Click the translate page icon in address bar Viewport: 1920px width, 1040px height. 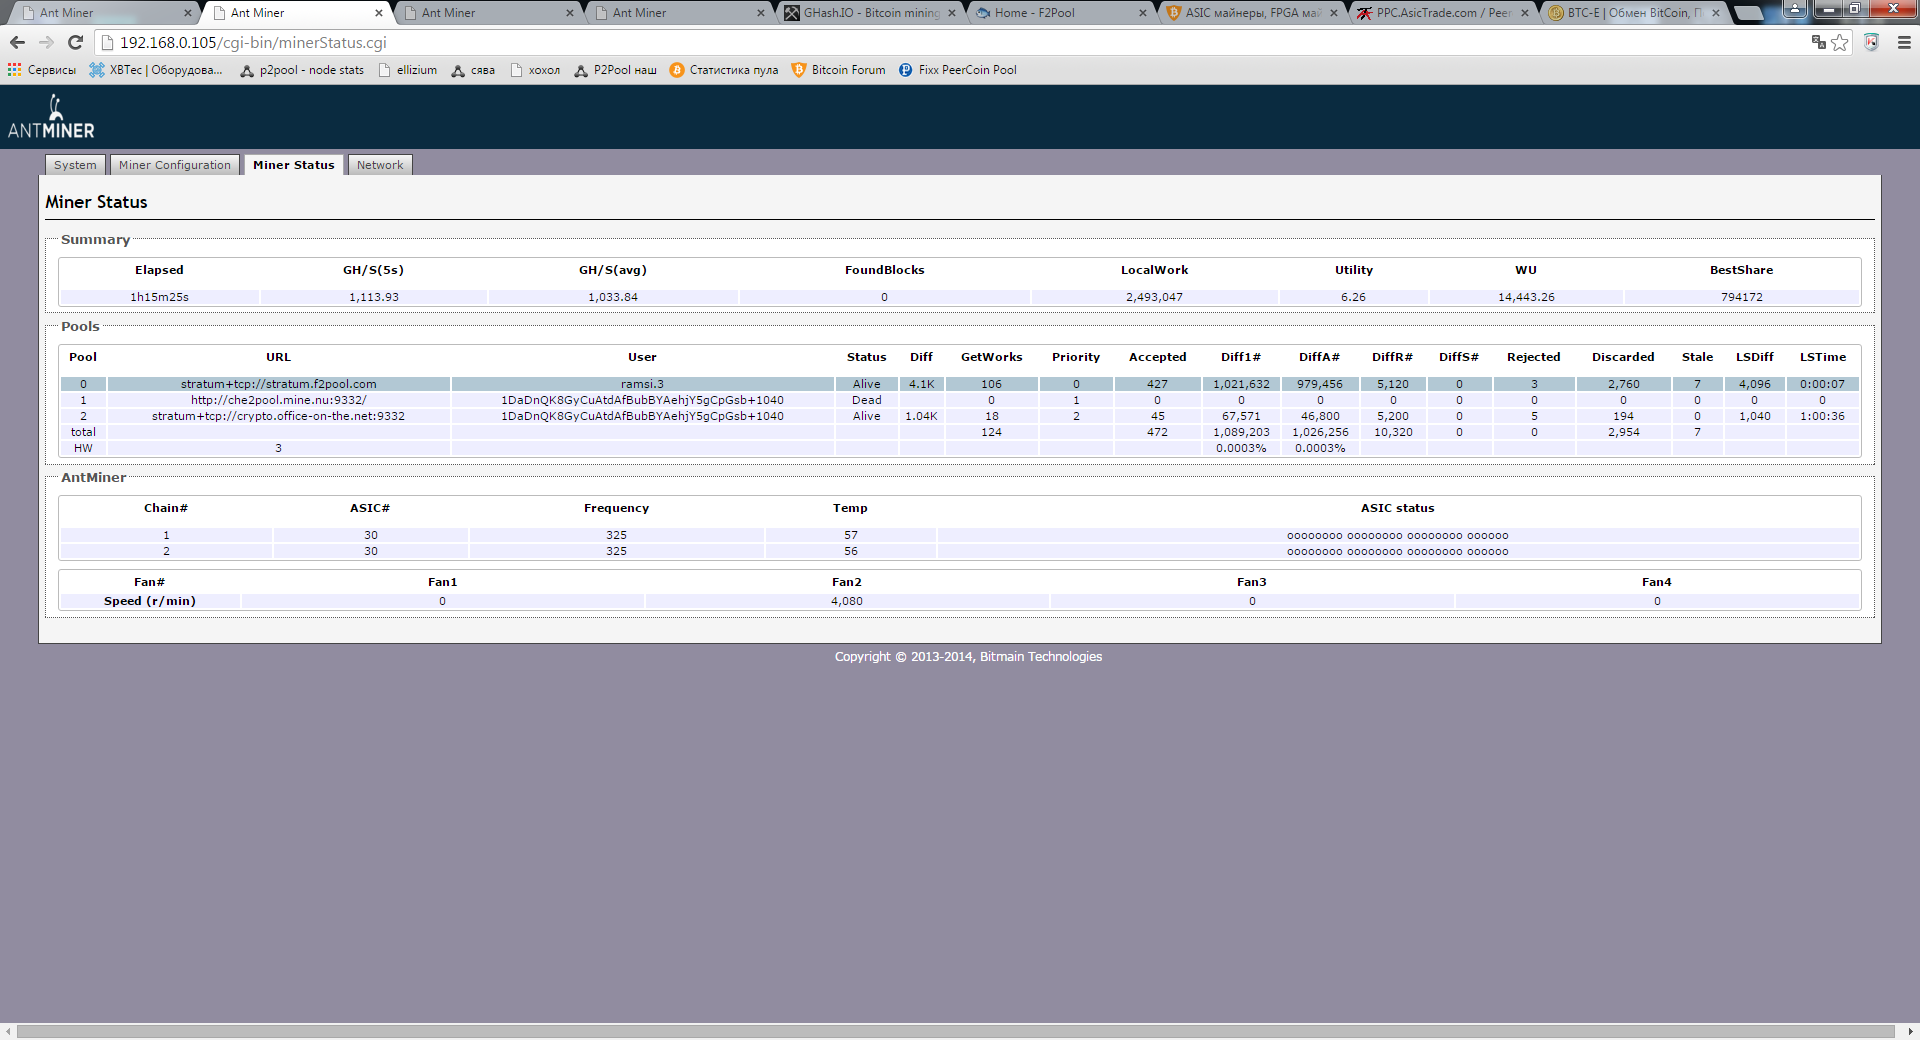1818,42
